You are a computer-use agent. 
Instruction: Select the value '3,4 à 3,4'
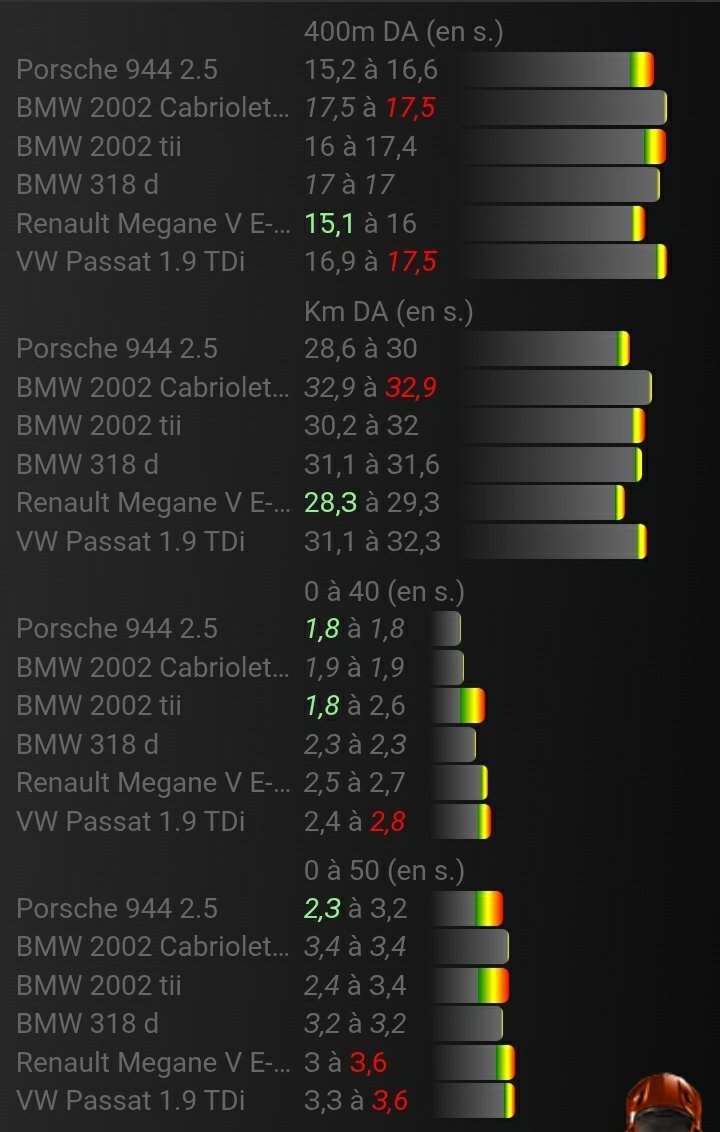click(x=355, y=948)
